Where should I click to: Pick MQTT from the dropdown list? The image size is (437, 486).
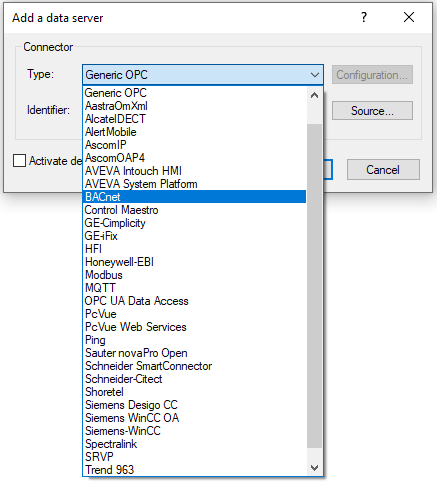point(195,288)
